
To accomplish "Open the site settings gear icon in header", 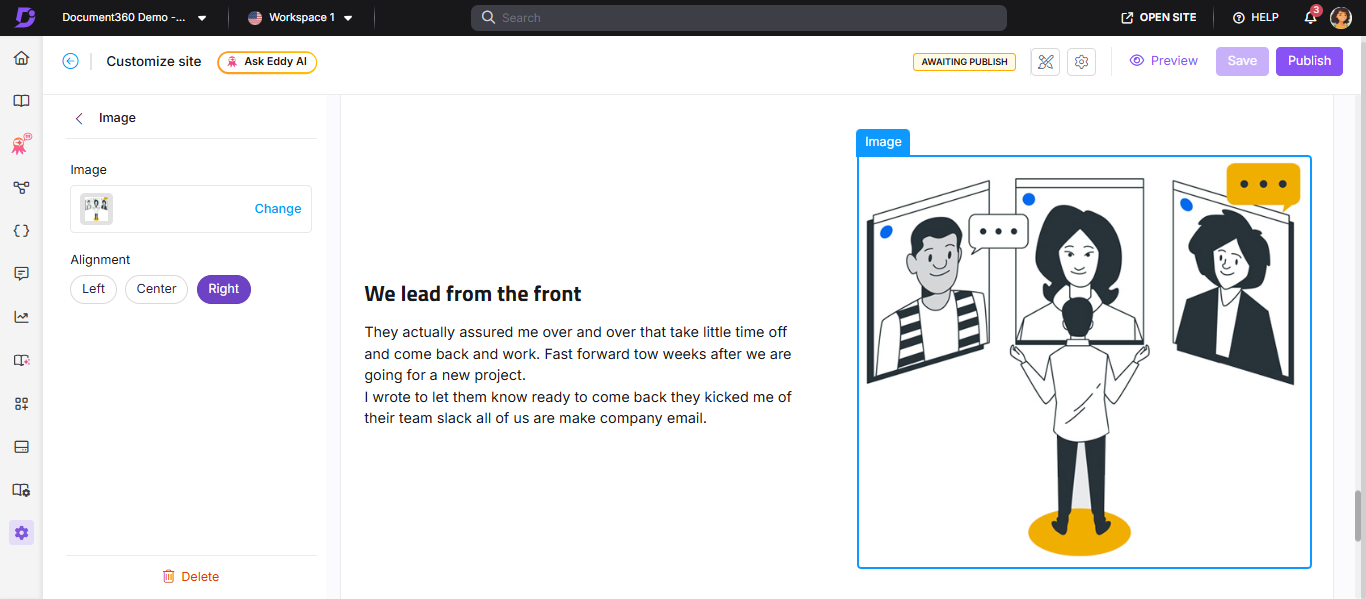I will [1081, 61].
